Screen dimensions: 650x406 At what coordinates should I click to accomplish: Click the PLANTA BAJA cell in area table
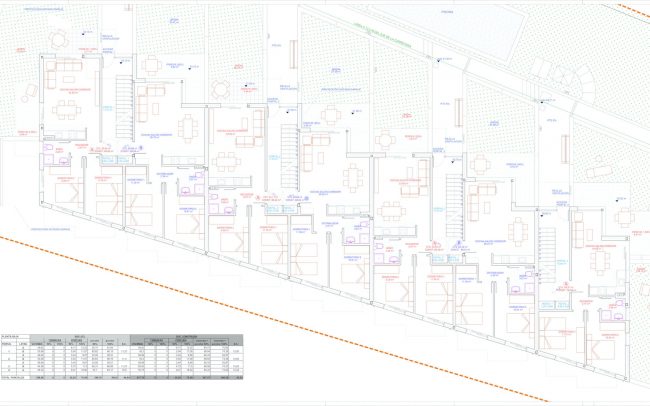click(x=12, y=337)
